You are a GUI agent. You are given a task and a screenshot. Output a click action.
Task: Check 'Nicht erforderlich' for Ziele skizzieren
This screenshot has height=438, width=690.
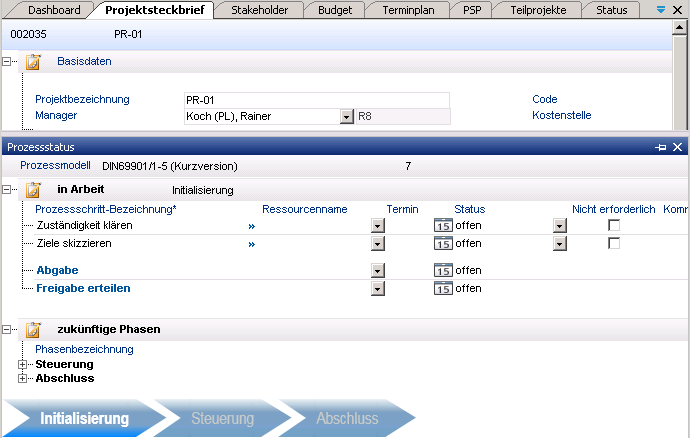coord(614,244)
